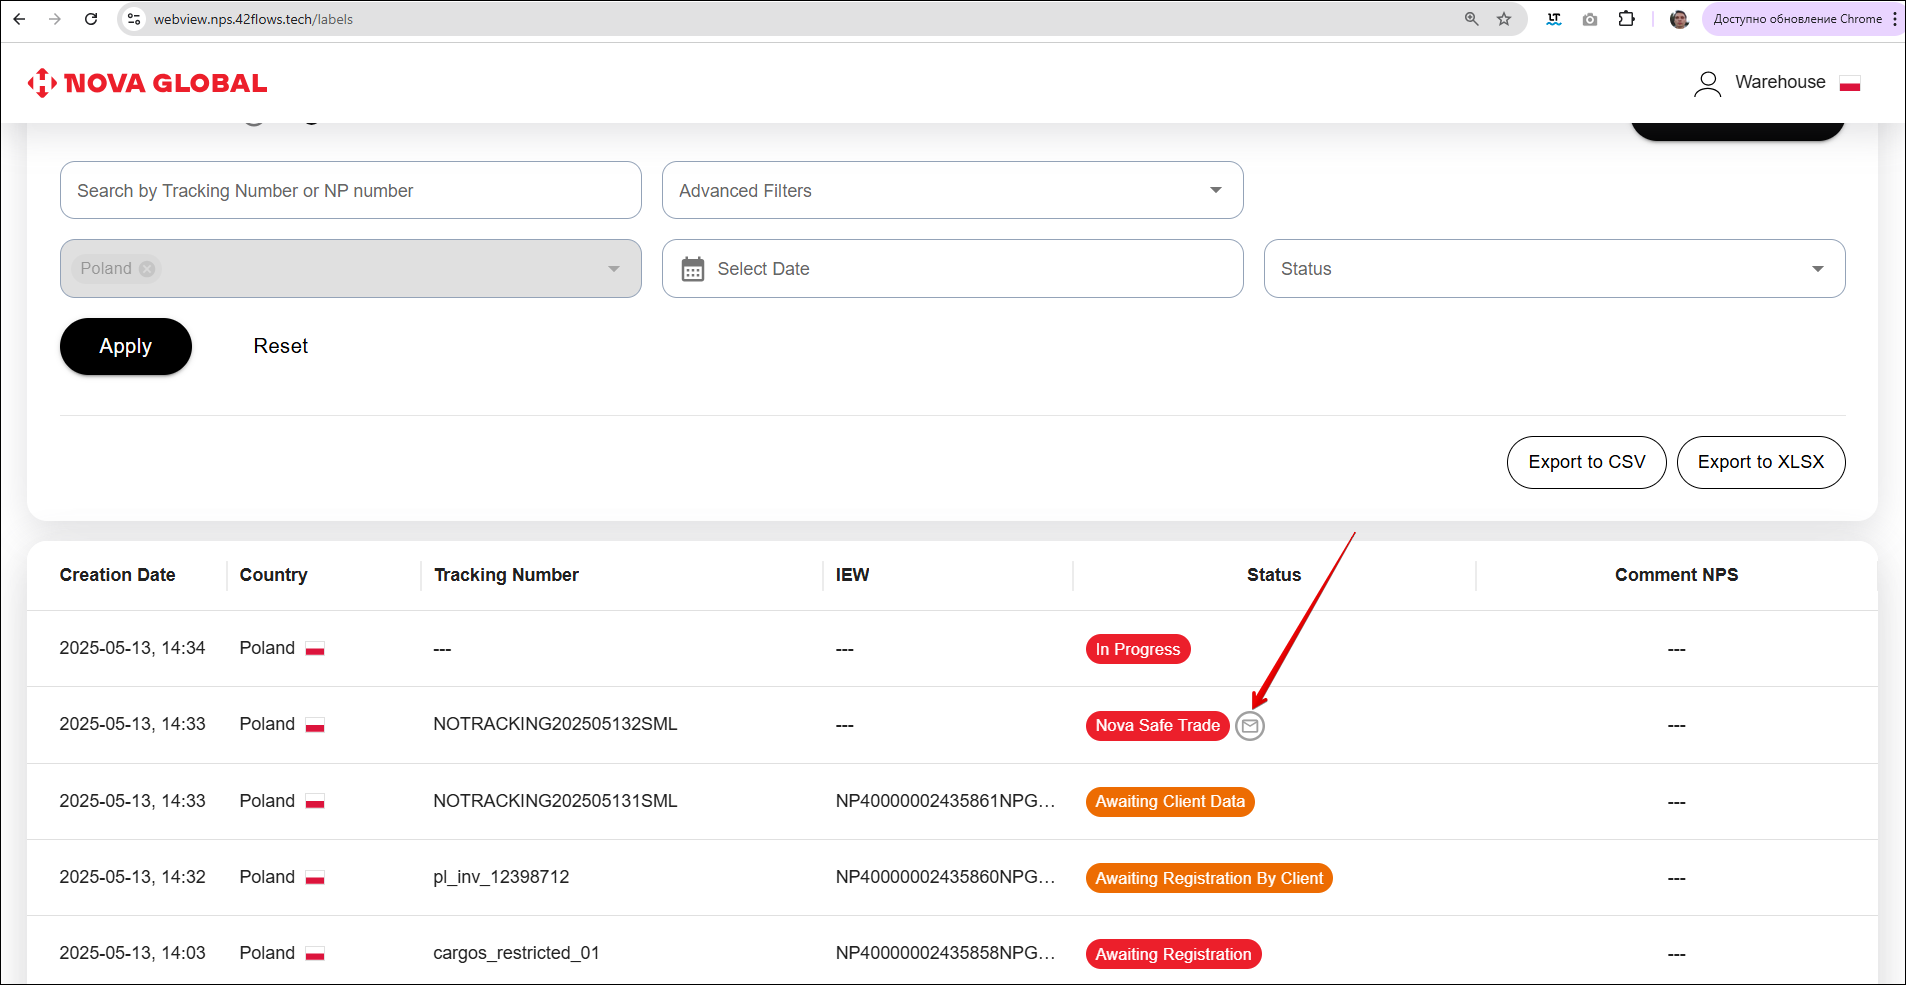
Task: Reload the page with the browser refresh icon
Action: (91, 19)
